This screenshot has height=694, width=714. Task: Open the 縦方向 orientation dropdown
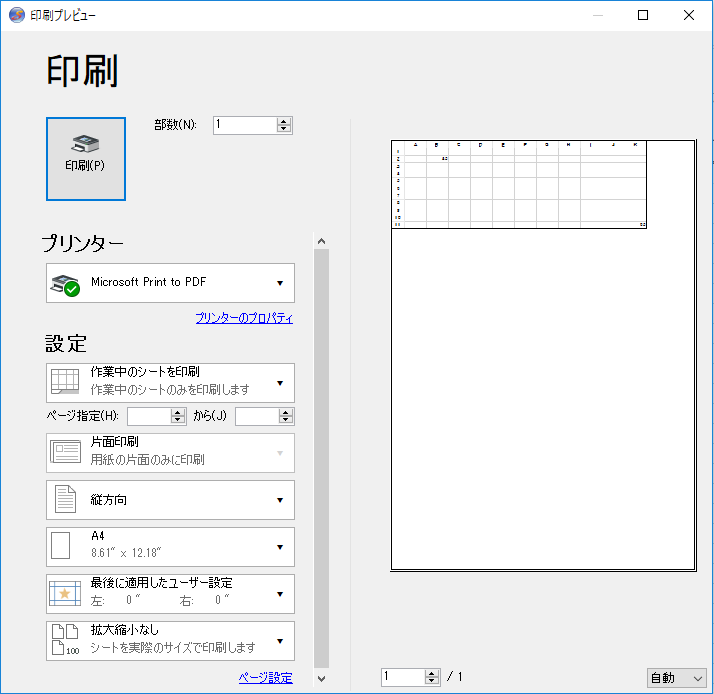point(280,500)
